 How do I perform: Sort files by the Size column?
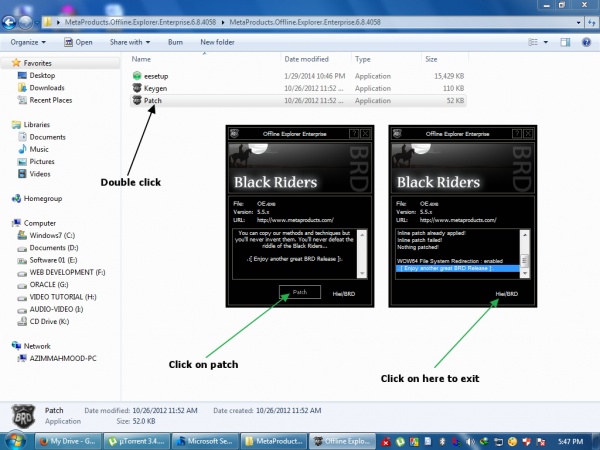click(x=431, y=59)
